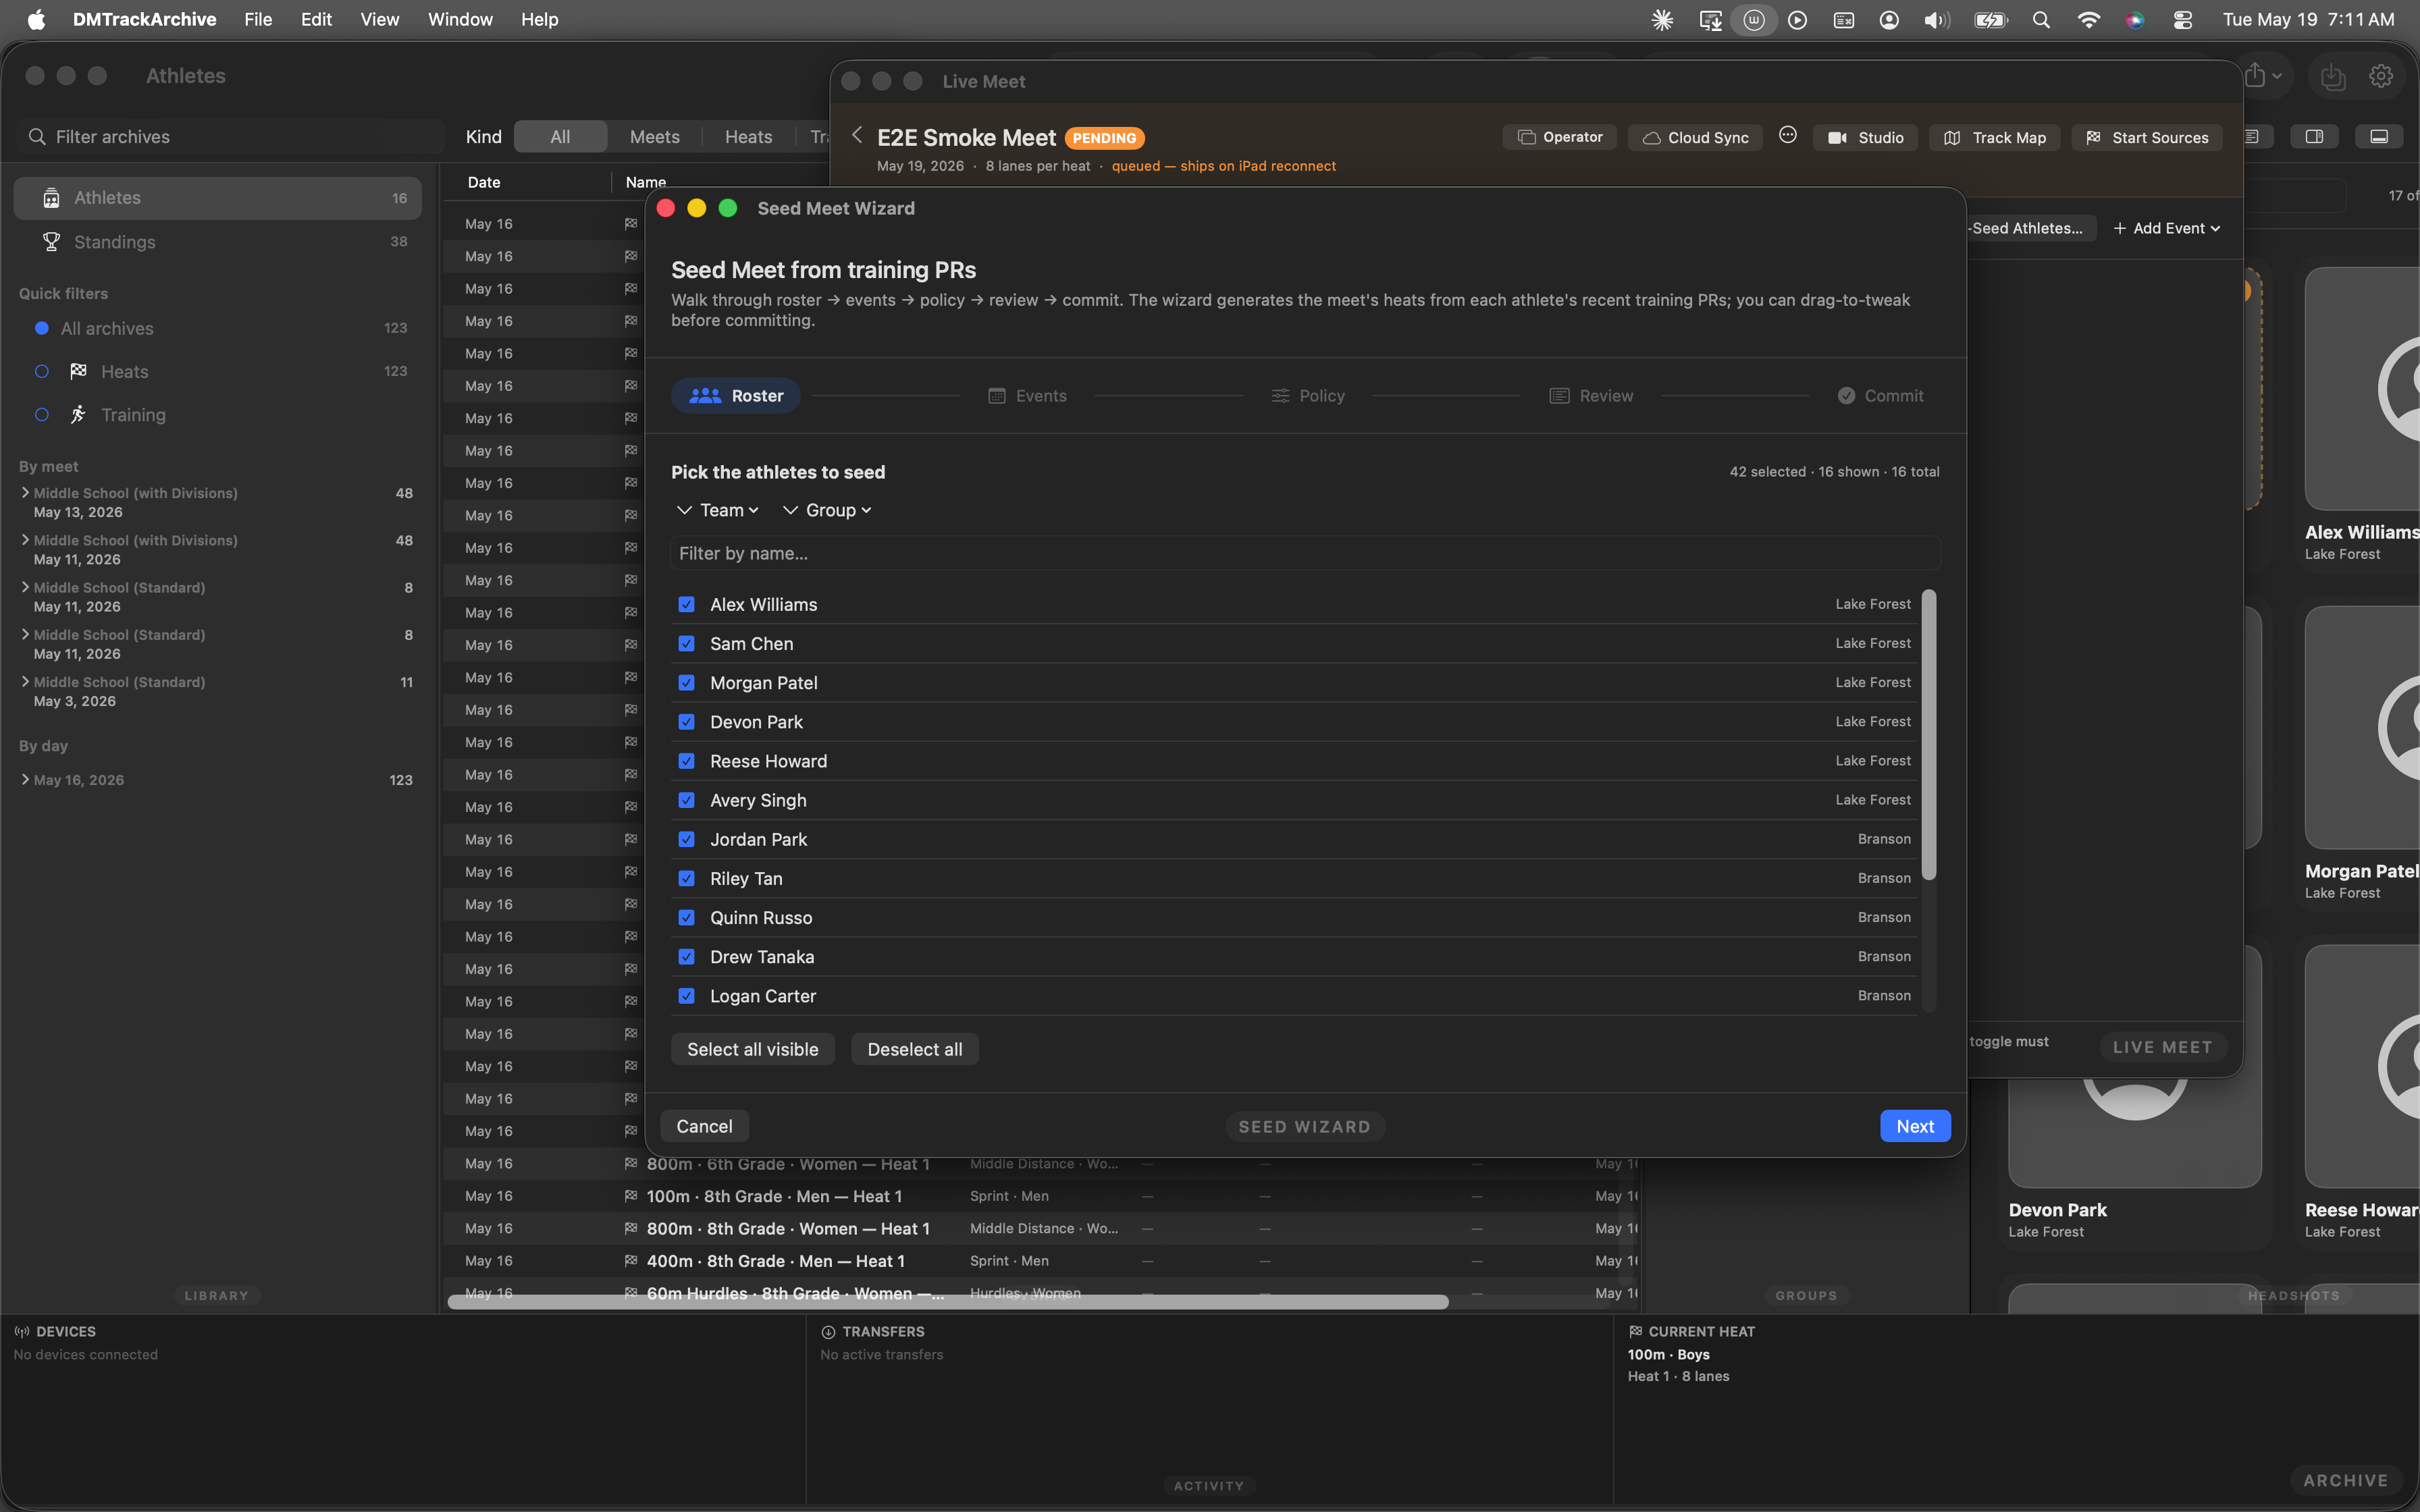Switch Kind filter to Meets
This screenshot has height=1512, width=2420.
tap(654, 137)
